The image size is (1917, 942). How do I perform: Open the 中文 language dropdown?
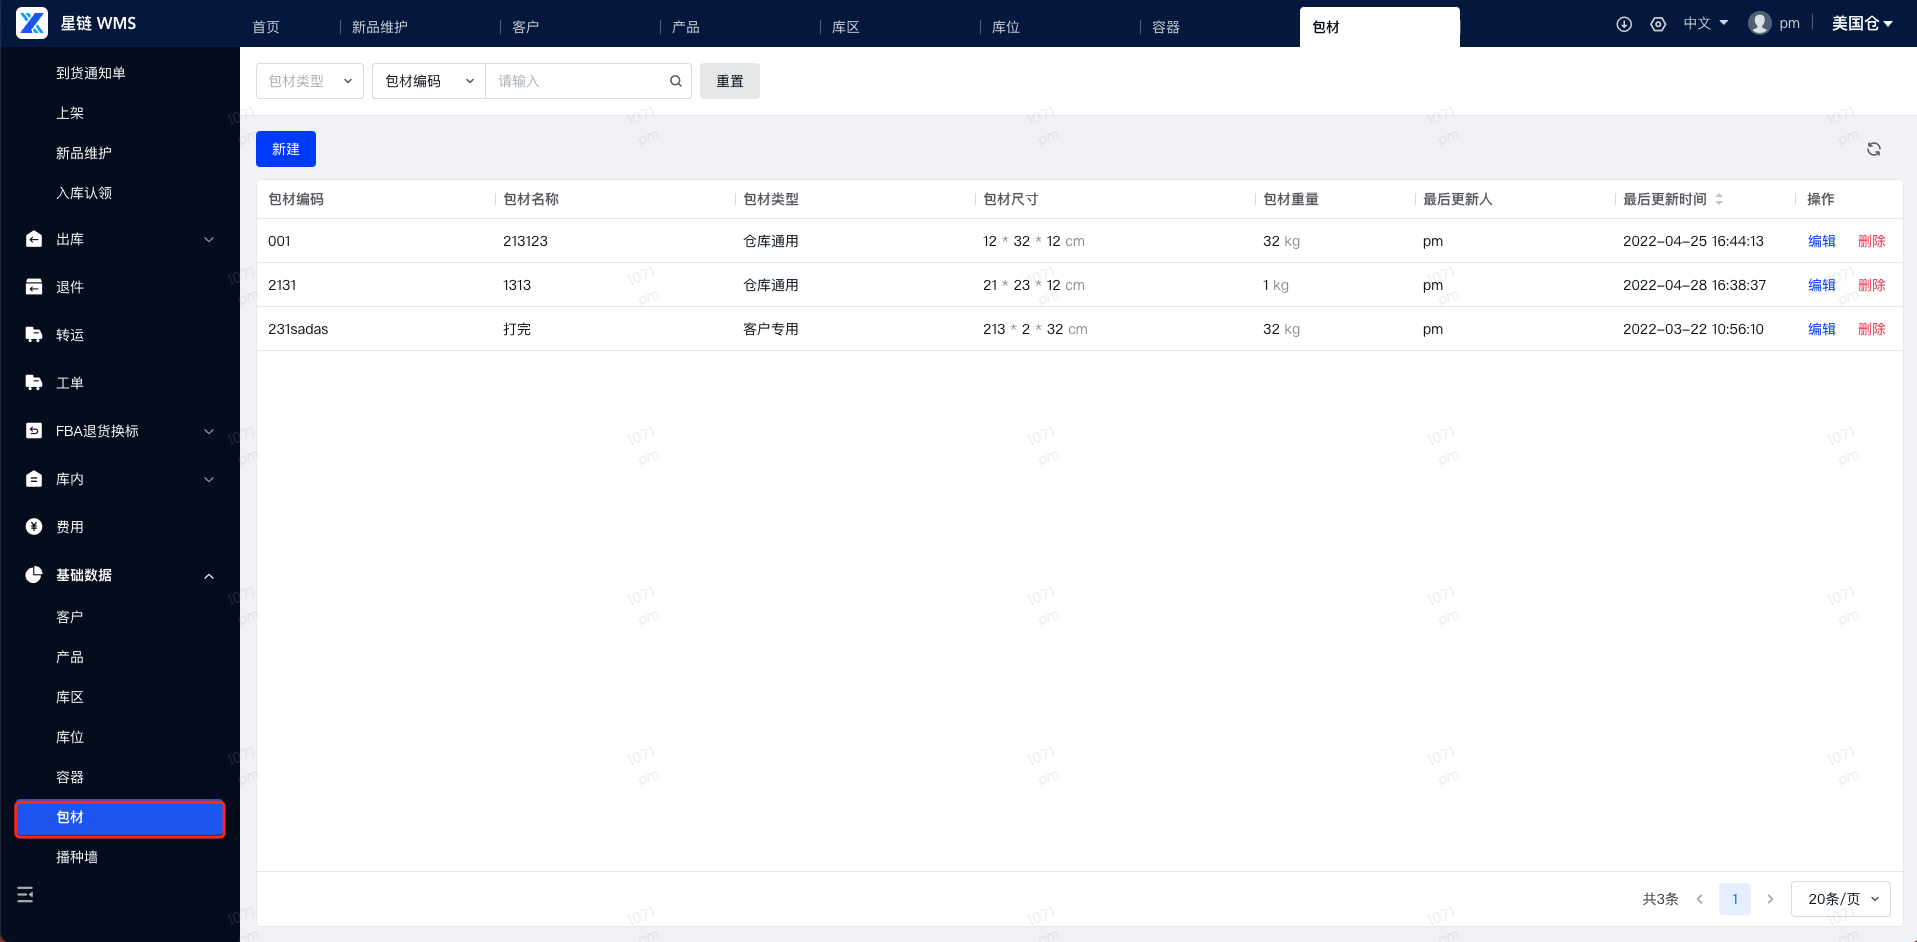(x=1706, y=23)
